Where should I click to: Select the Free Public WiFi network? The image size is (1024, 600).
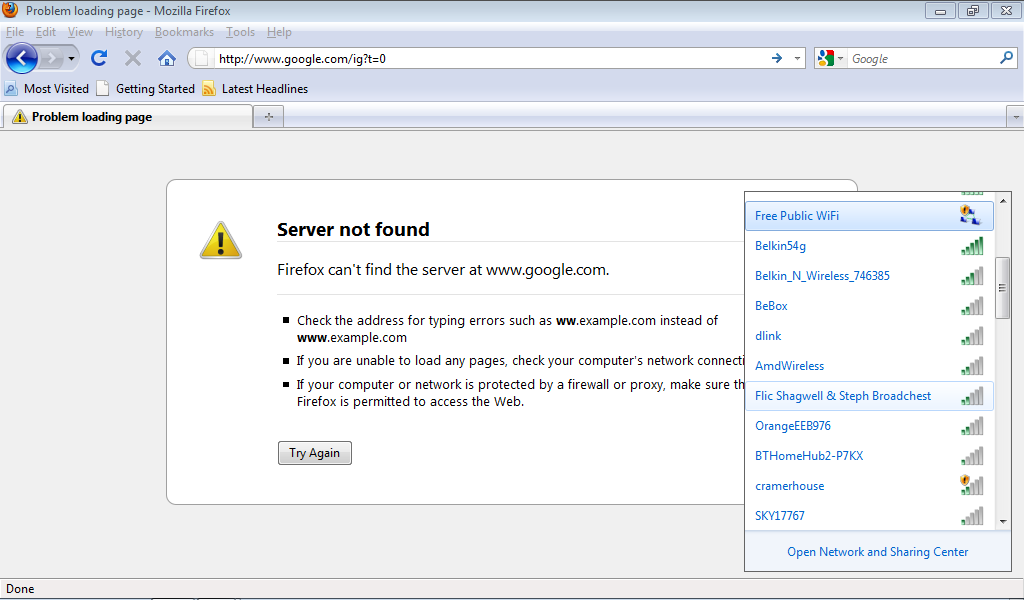point(869,216)
